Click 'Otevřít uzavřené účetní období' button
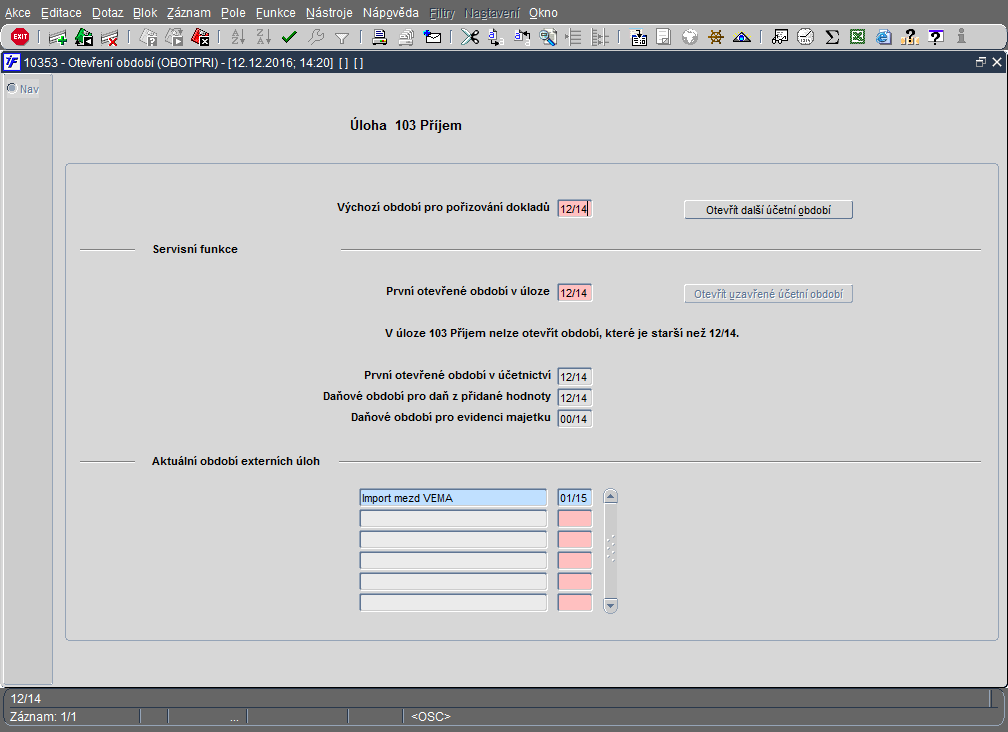Image resolution: width=1008 pixels, height=732 pixels. tap(768, 294)
